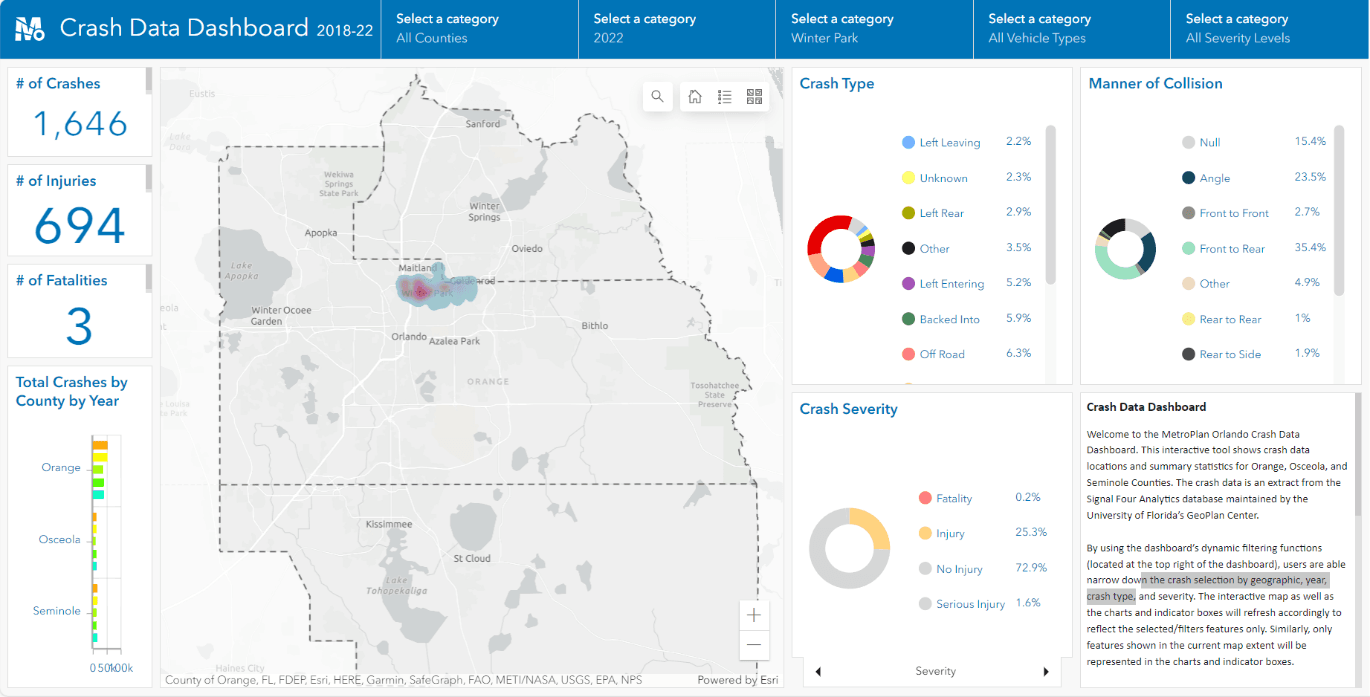Advance Crash Severity panel with right arrow
This screenshot has width=1370, height=697.
pyautogui.click(x=1046, y=671)
